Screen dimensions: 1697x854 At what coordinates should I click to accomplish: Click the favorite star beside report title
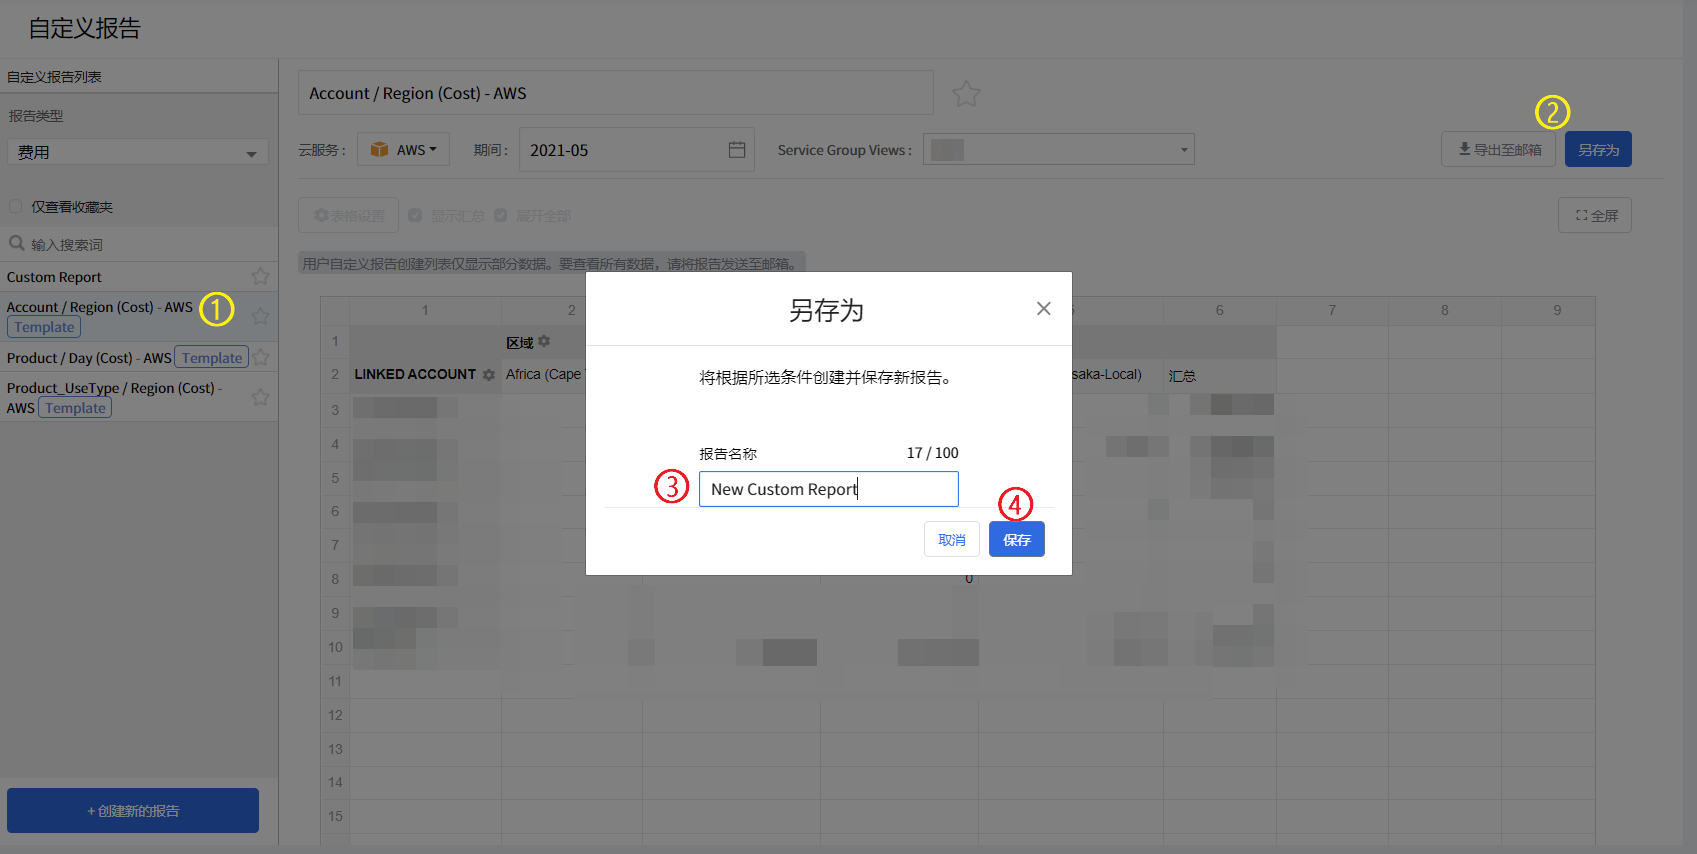click(x=966, y=94)
